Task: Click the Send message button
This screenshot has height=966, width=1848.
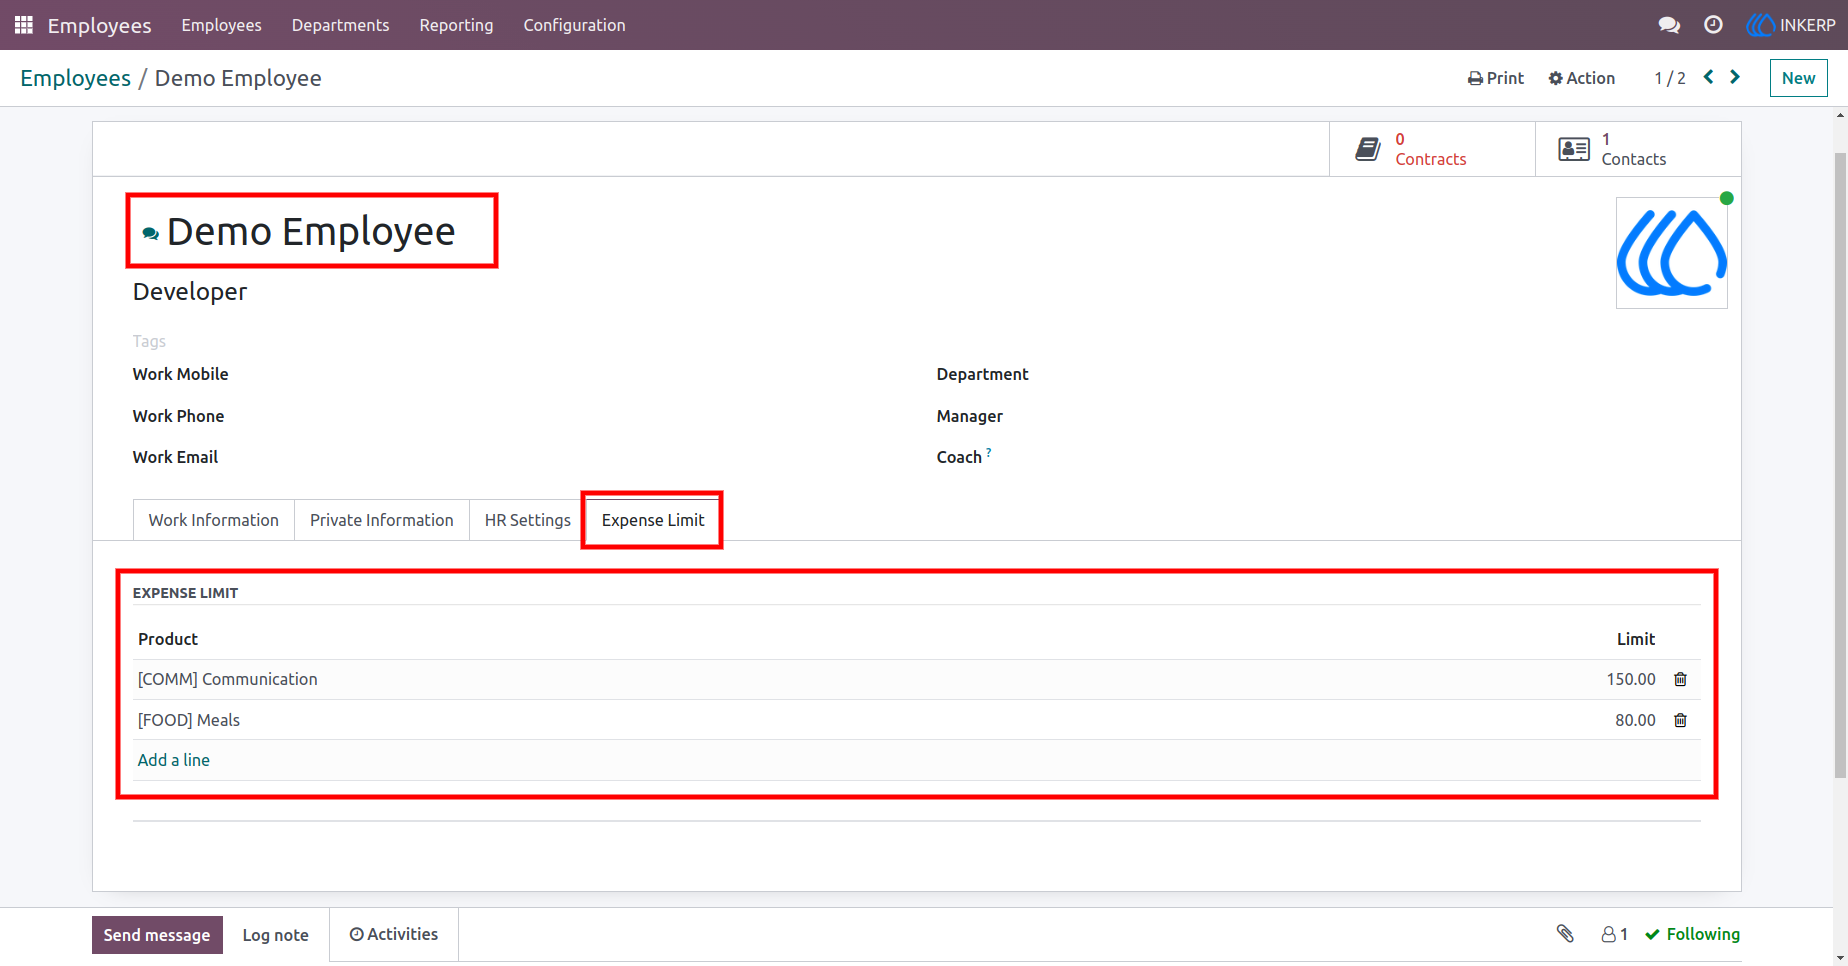Action: (157, 935)
